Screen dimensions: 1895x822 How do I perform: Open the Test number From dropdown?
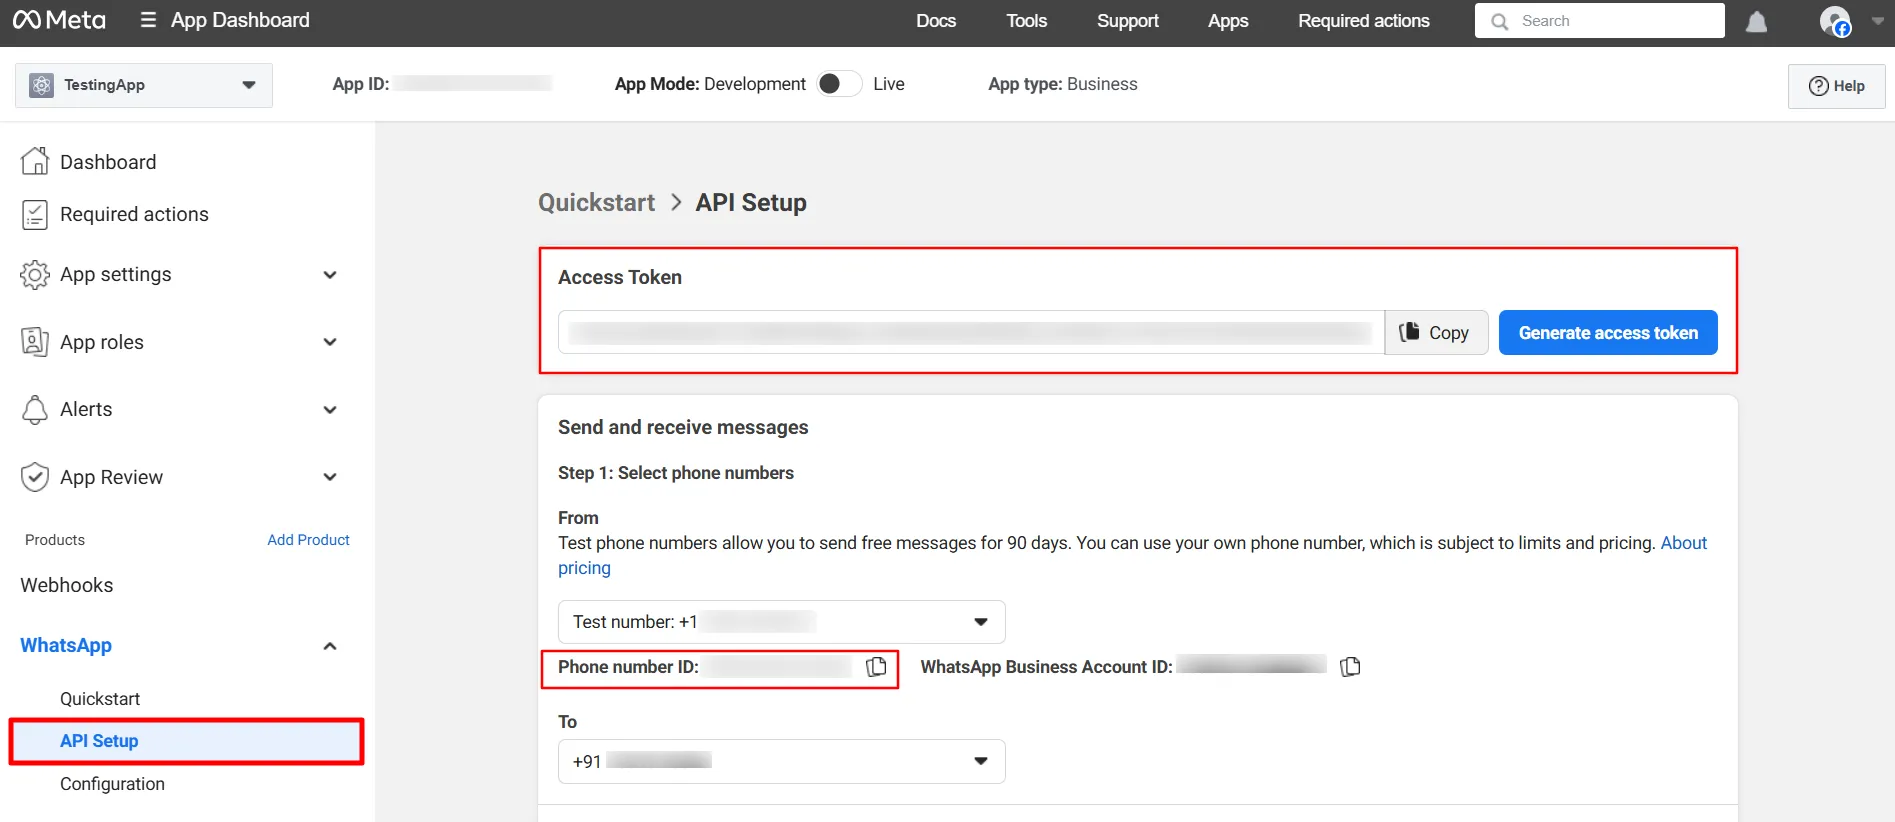tap(781, 622)
